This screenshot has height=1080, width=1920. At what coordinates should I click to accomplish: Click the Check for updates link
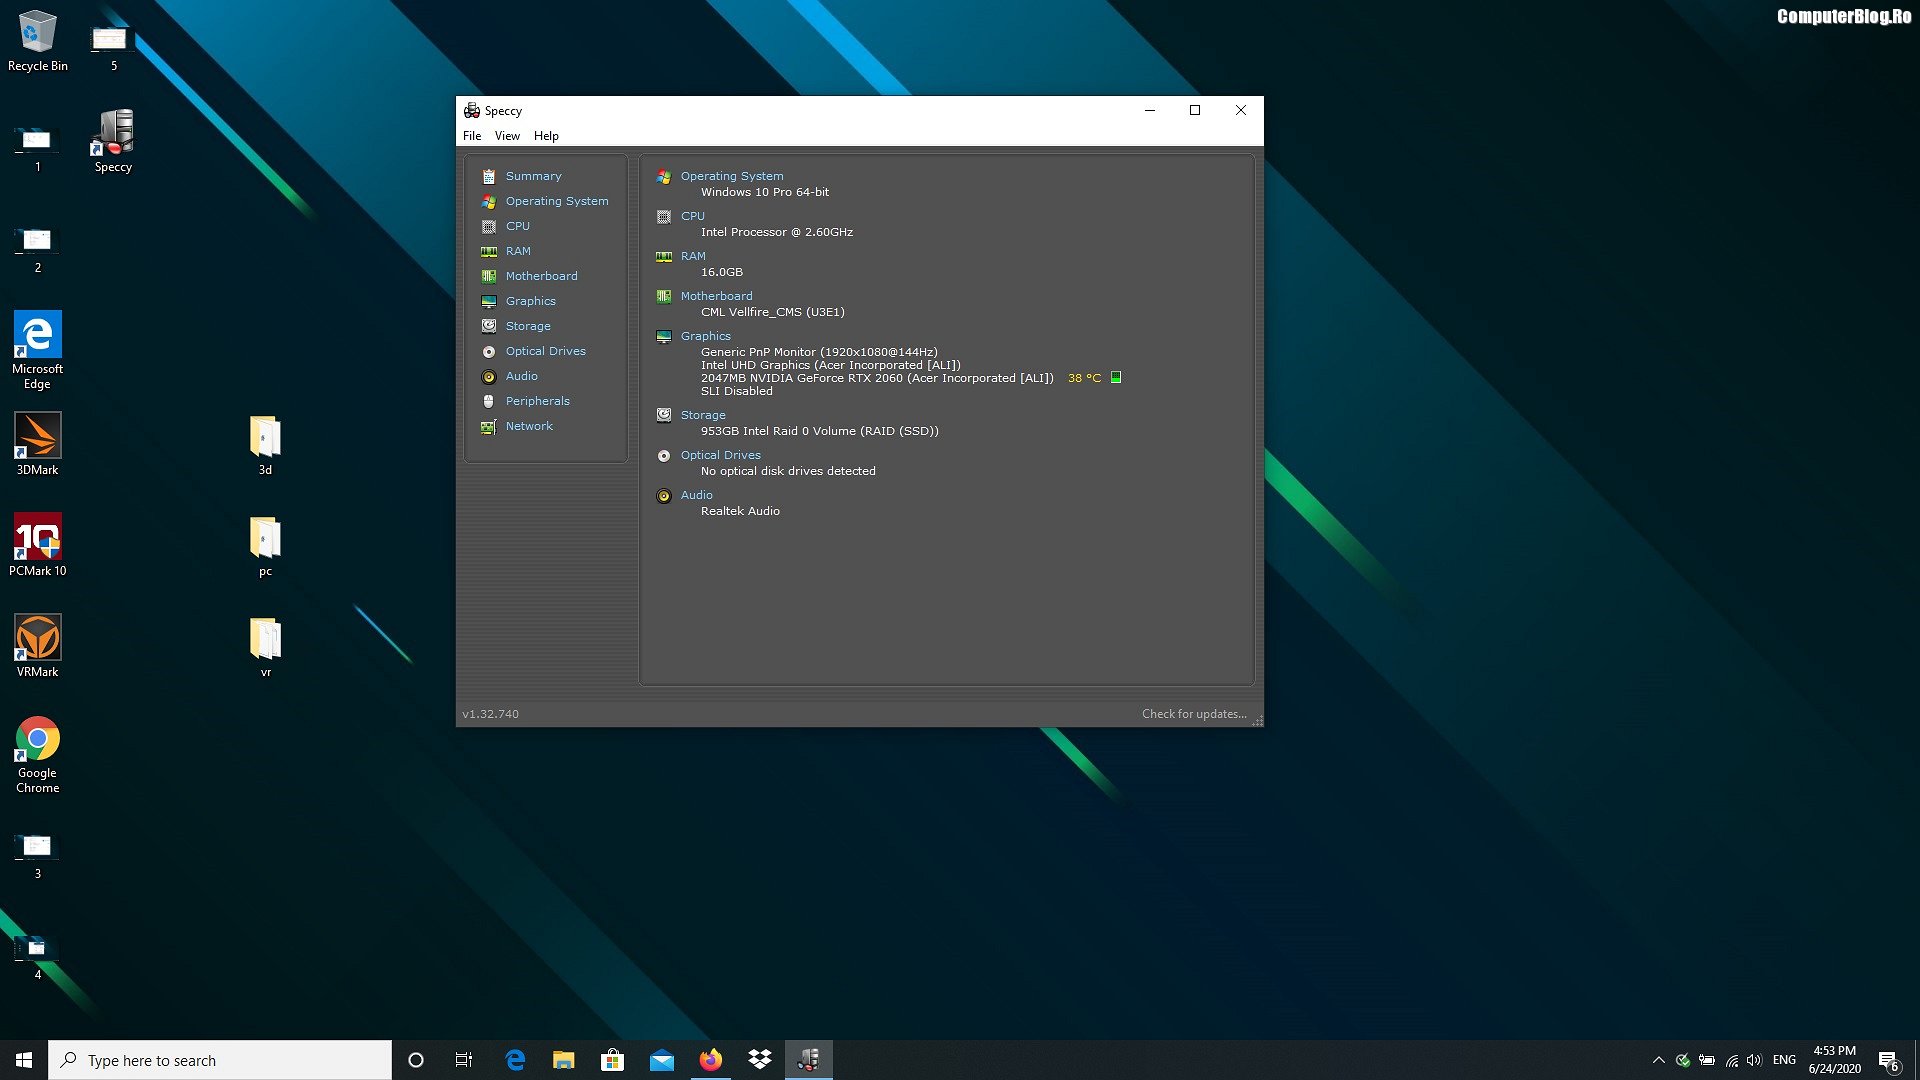pos(1194,714)
